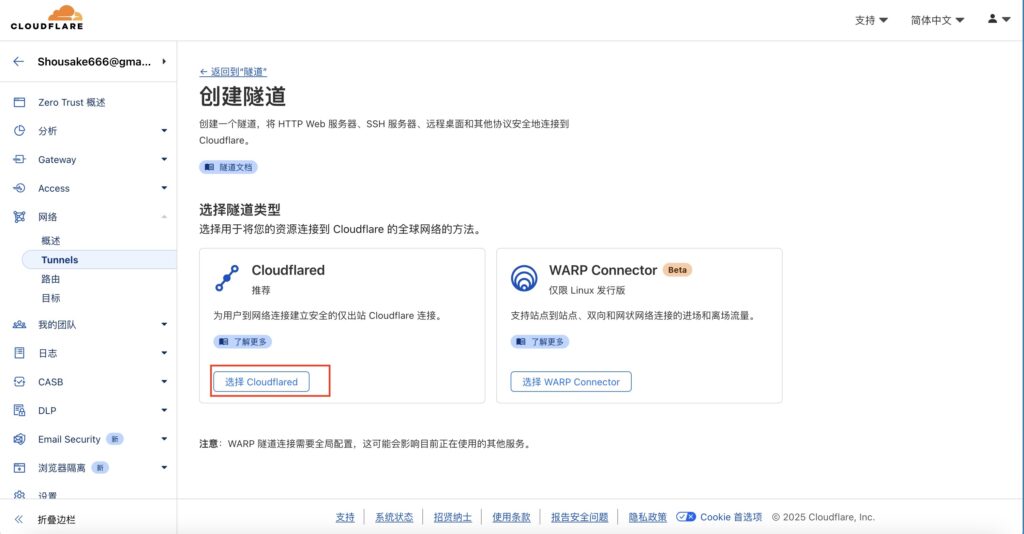Click the 招贤纳士 footer link
The height and width of the screenshot is (534, 1024).
point(453,517)
